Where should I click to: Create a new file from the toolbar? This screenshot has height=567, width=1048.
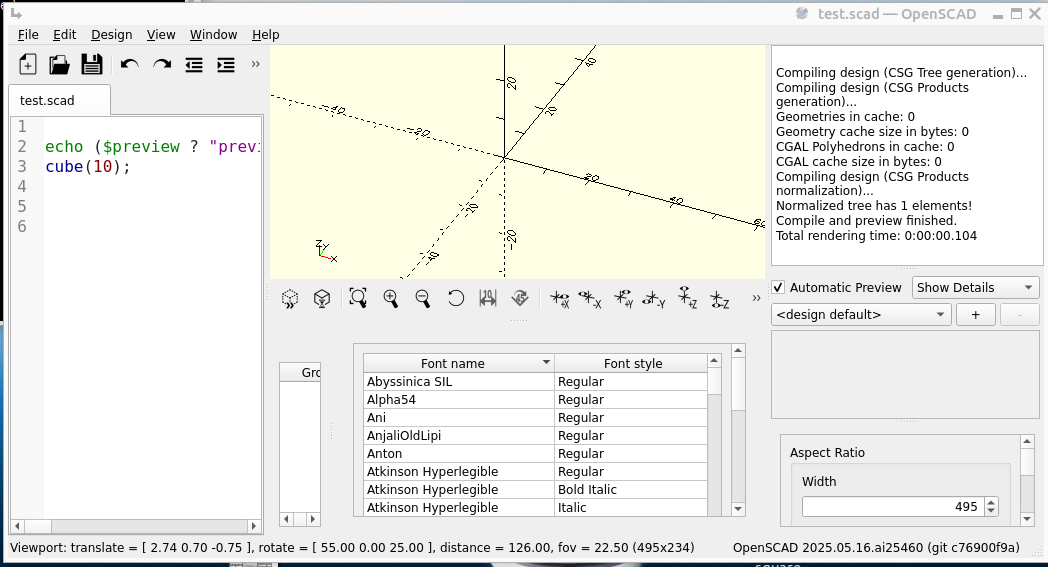(28, 65)
